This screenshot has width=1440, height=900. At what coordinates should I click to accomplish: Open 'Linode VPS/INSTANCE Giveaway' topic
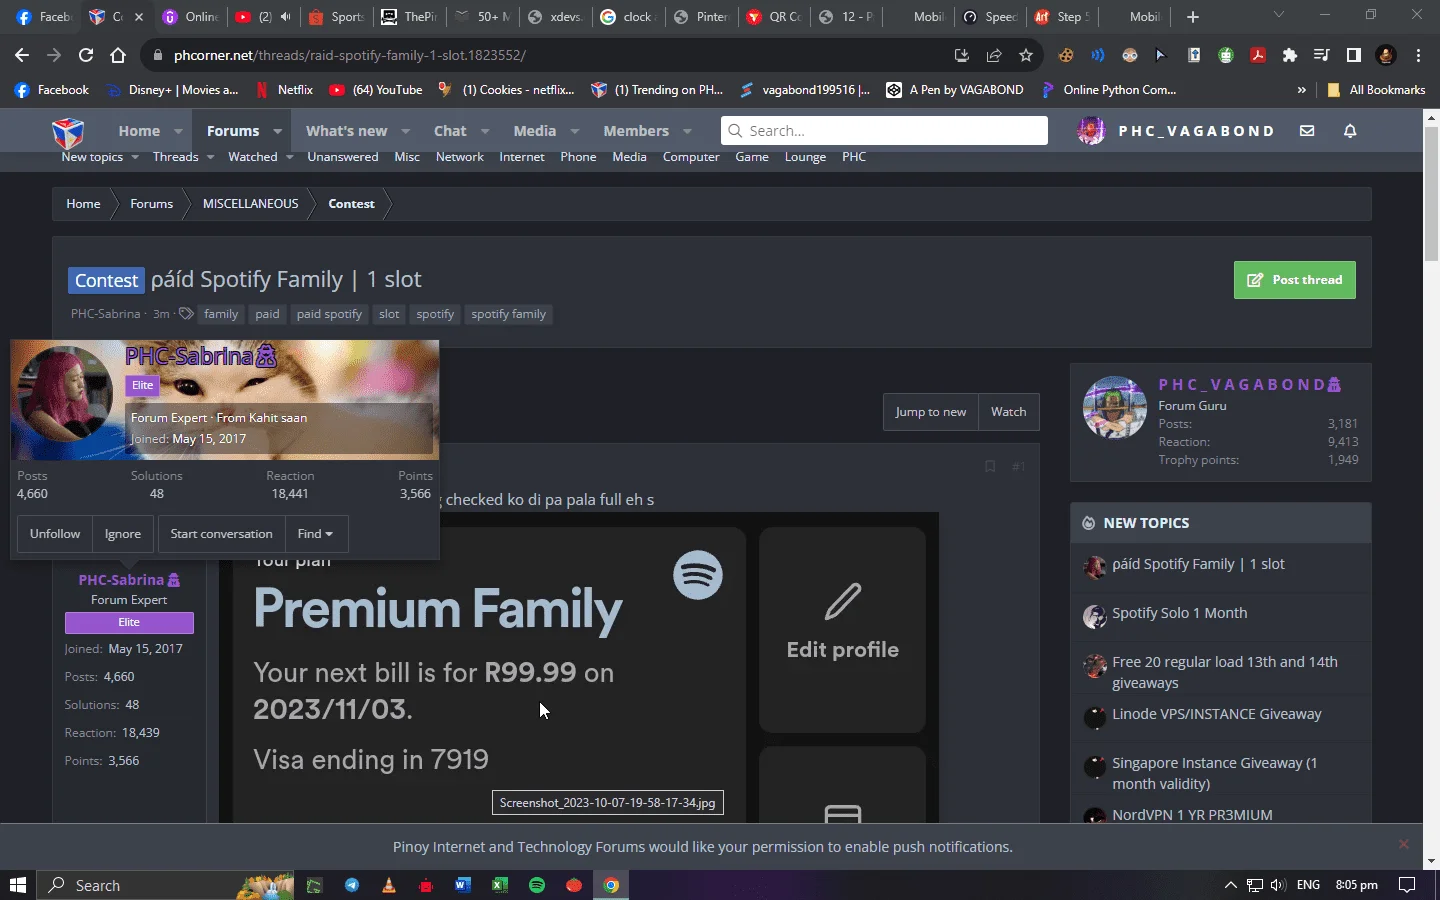point(1217,714)
